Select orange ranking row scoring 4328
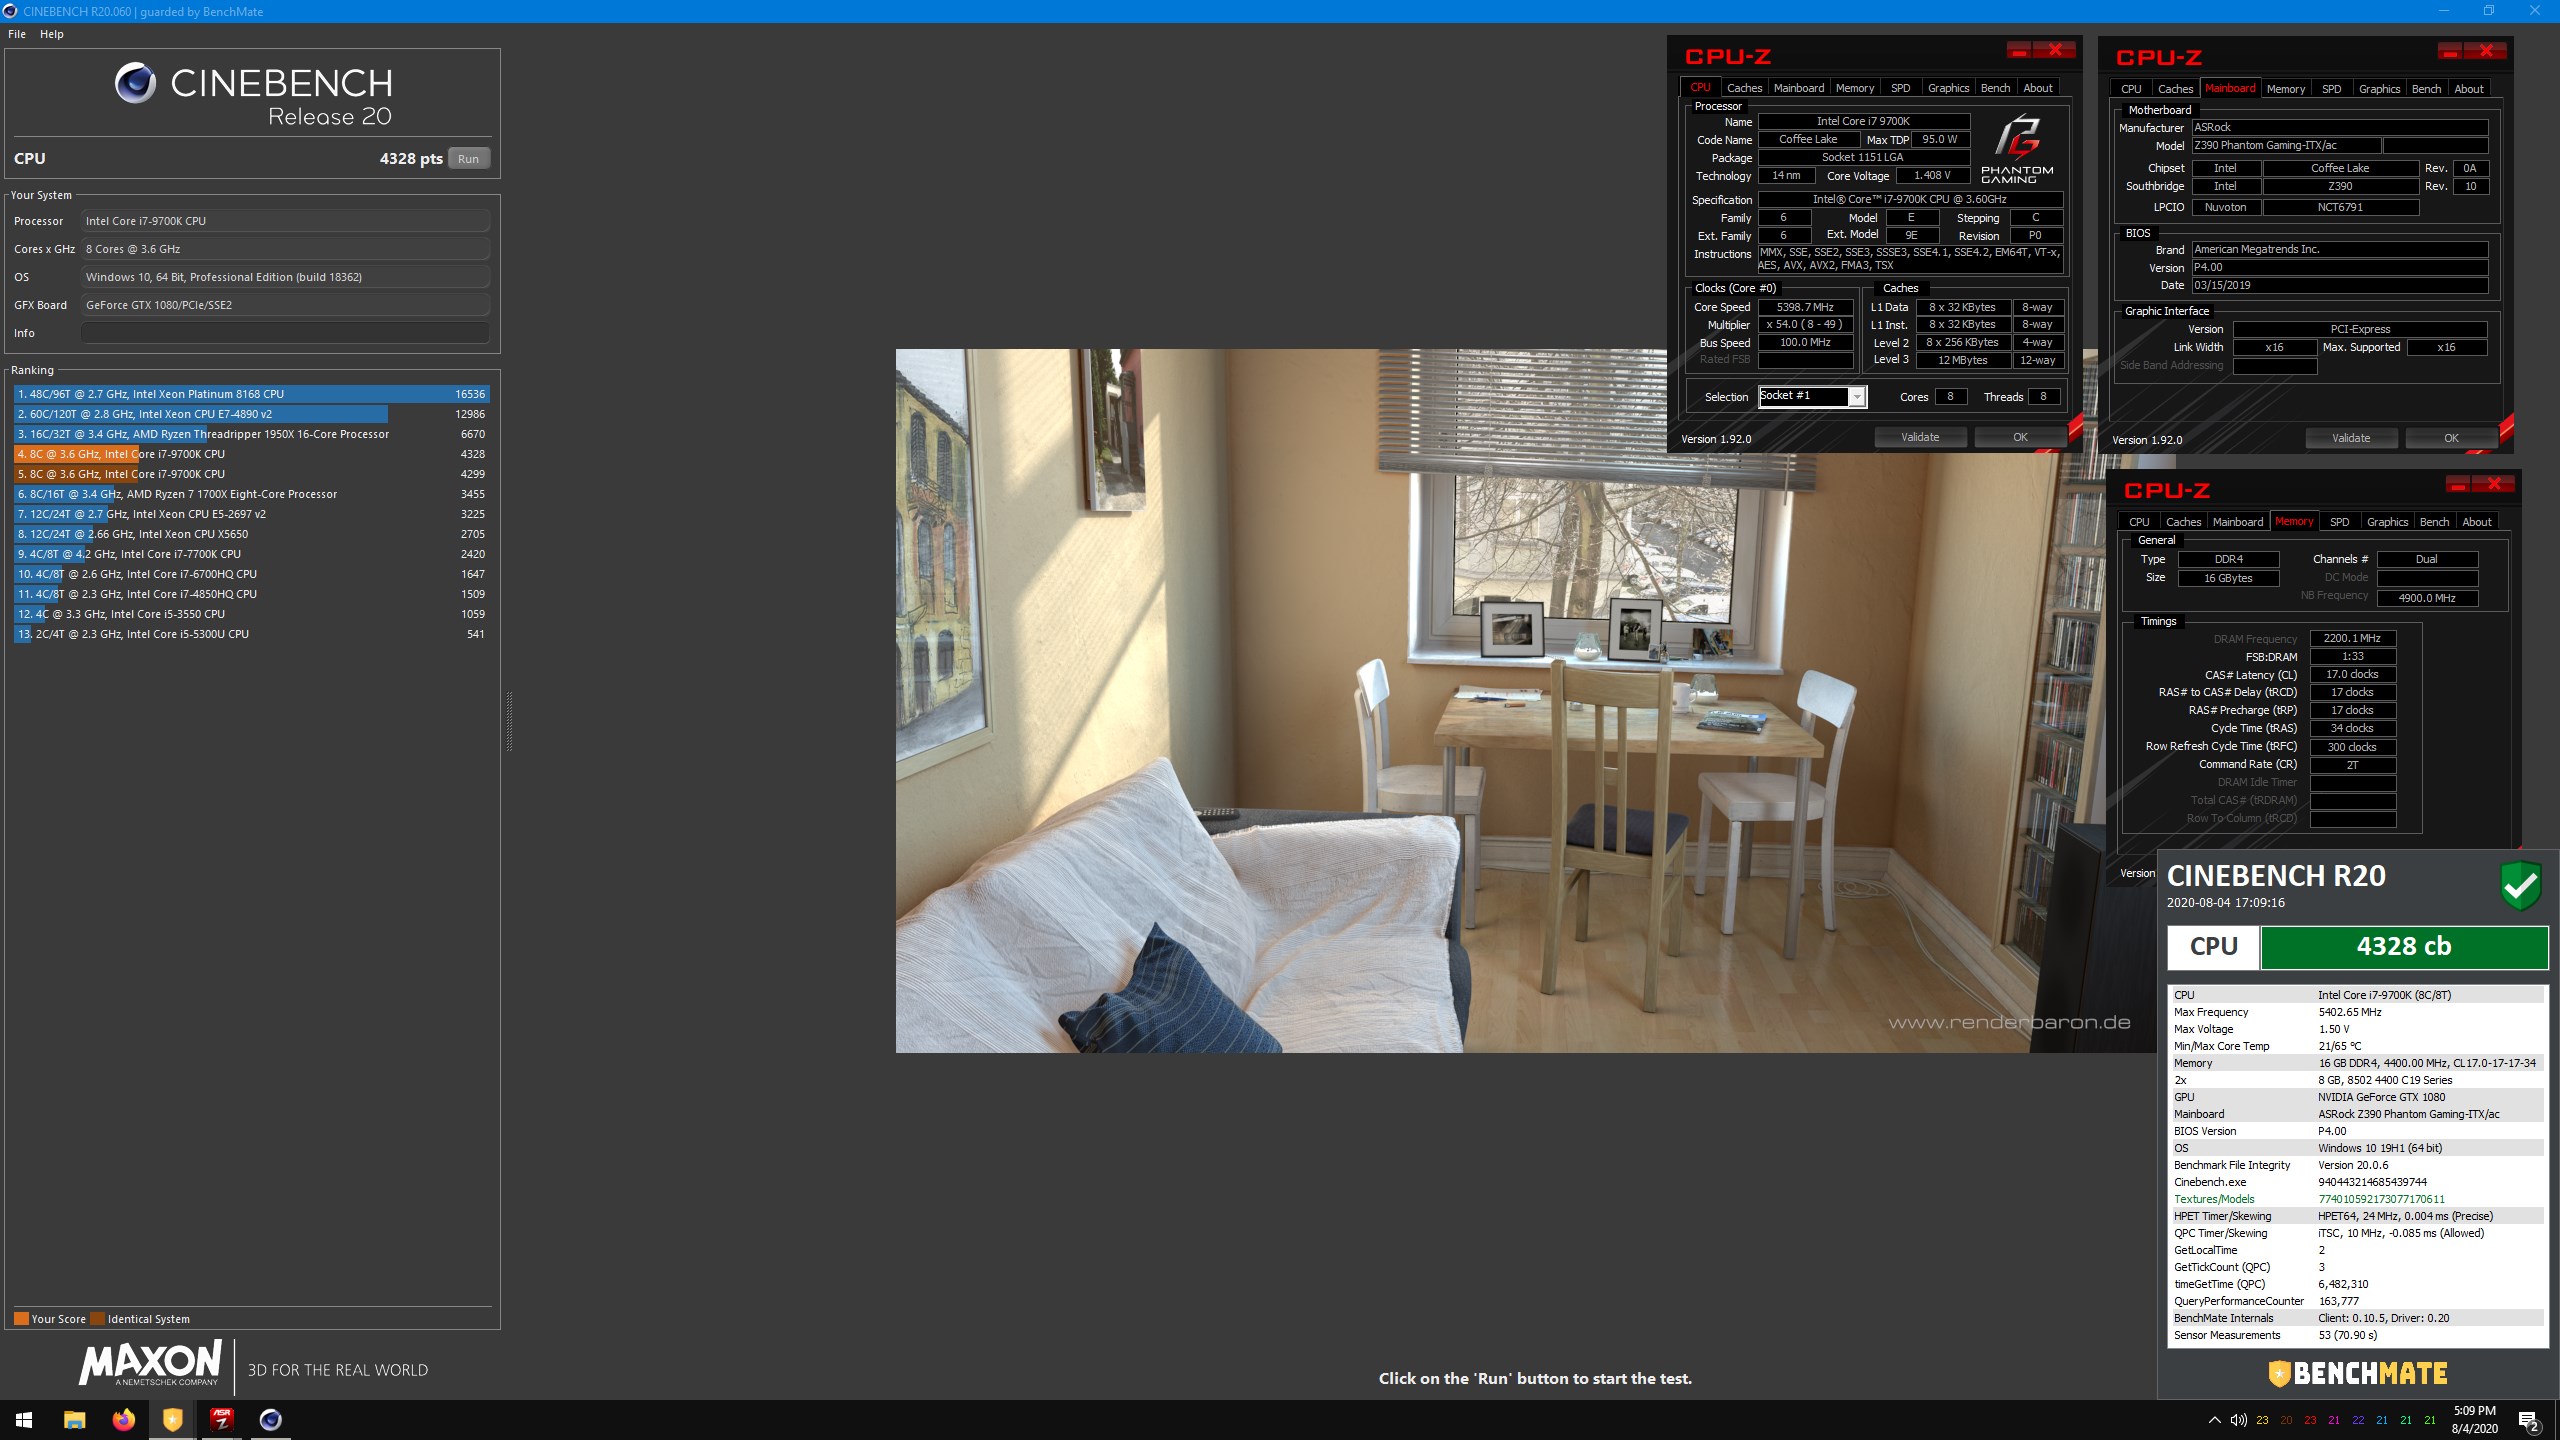 pyautogui.click(x=251, y=454)
